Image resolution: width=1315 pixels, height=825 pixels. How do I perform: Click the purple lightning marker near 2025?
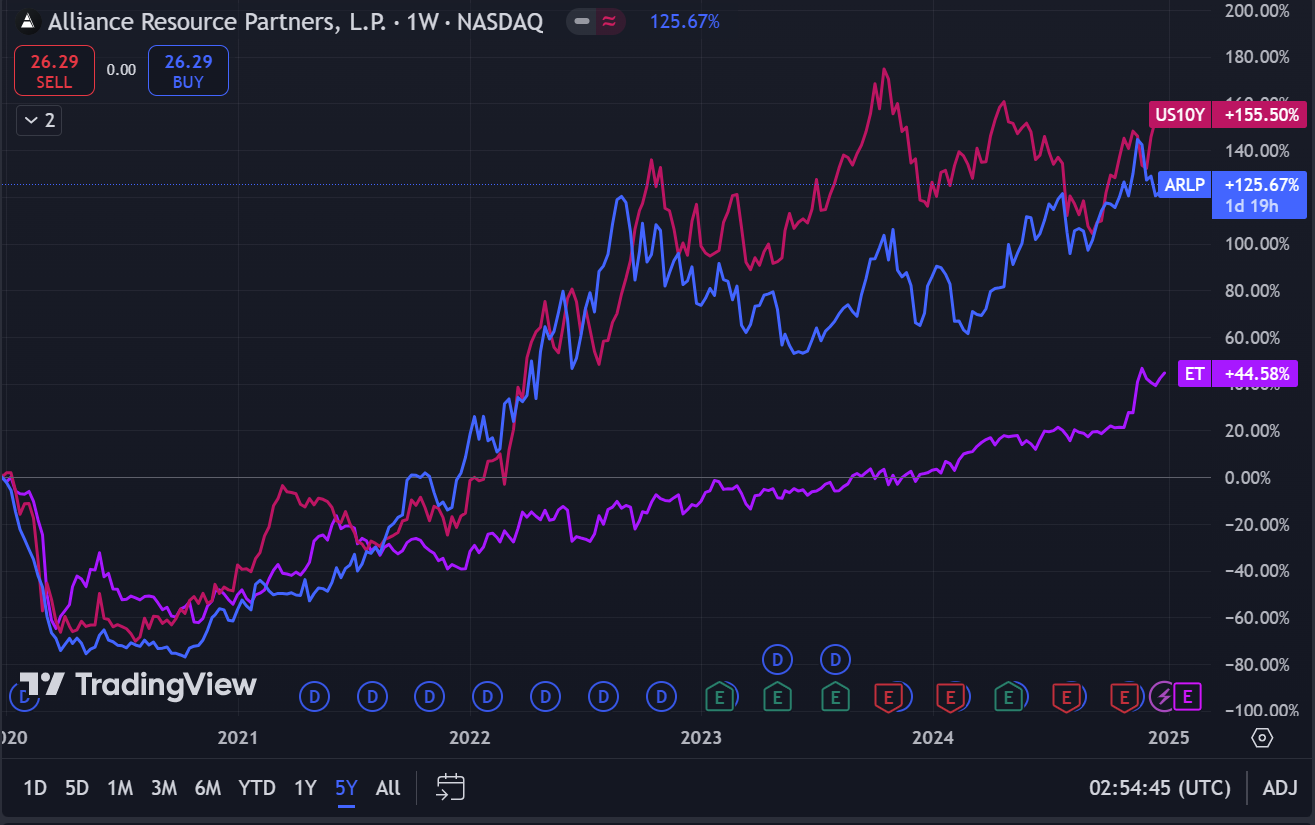click(x=1164, y=696)
